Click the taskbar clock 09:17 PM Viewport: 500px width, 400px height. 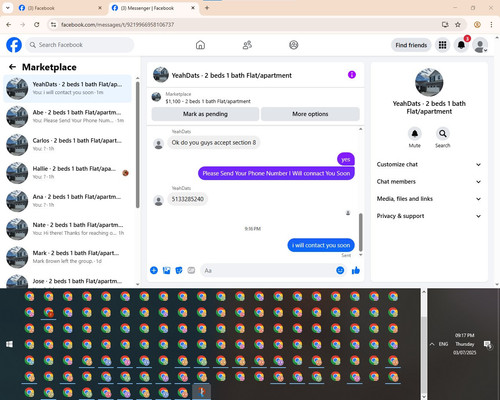coord(465,335)
